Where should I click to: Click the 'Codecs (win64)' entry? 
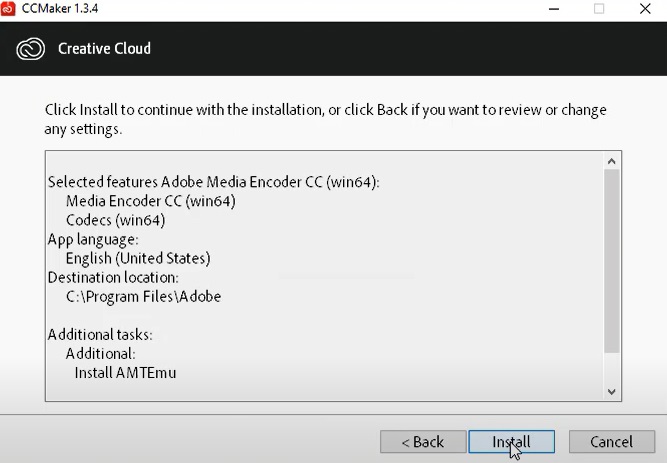(115, 220)
